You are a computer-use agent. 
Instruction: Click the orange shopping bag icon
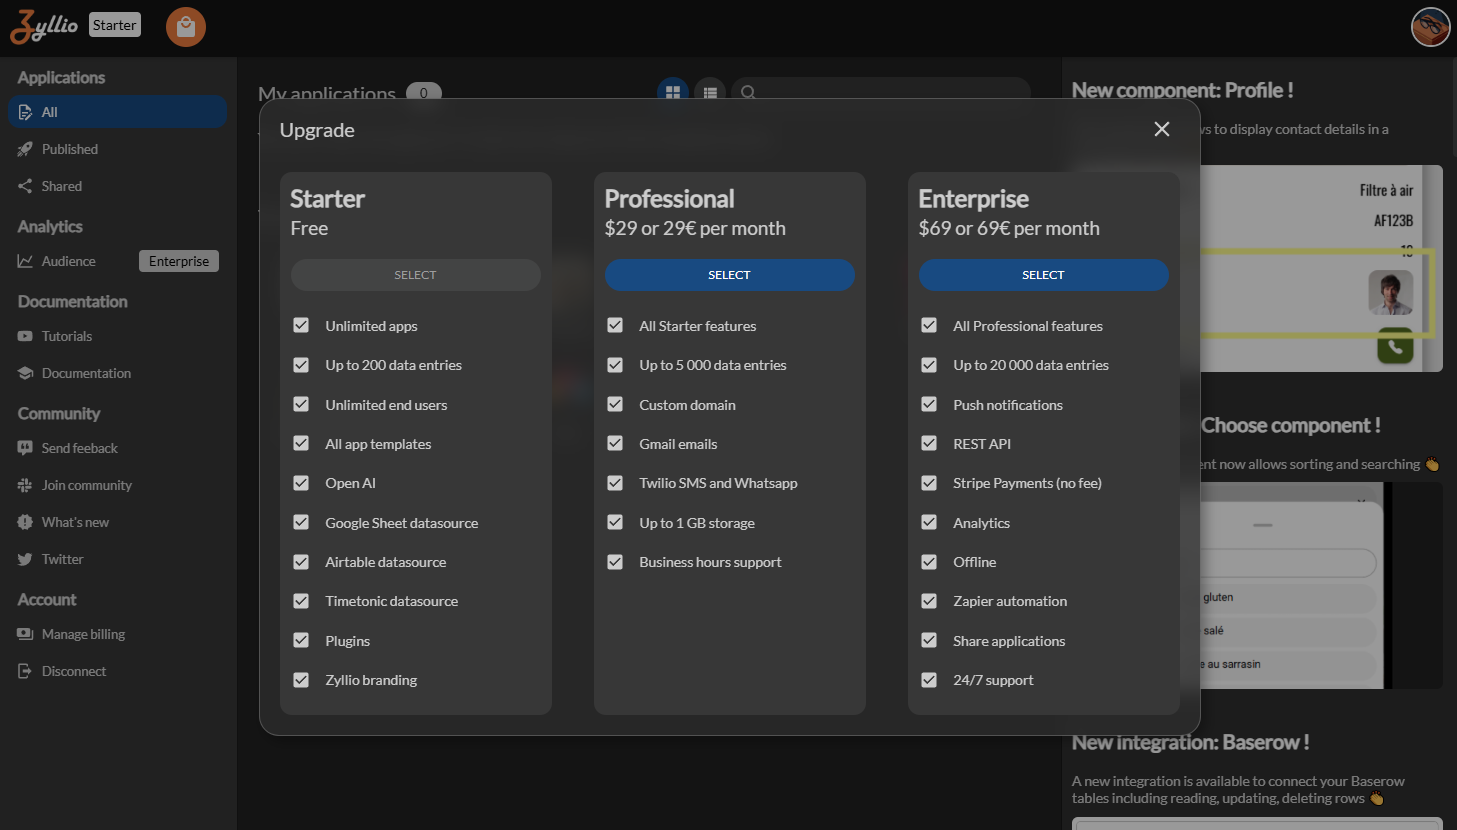point(186,27)
